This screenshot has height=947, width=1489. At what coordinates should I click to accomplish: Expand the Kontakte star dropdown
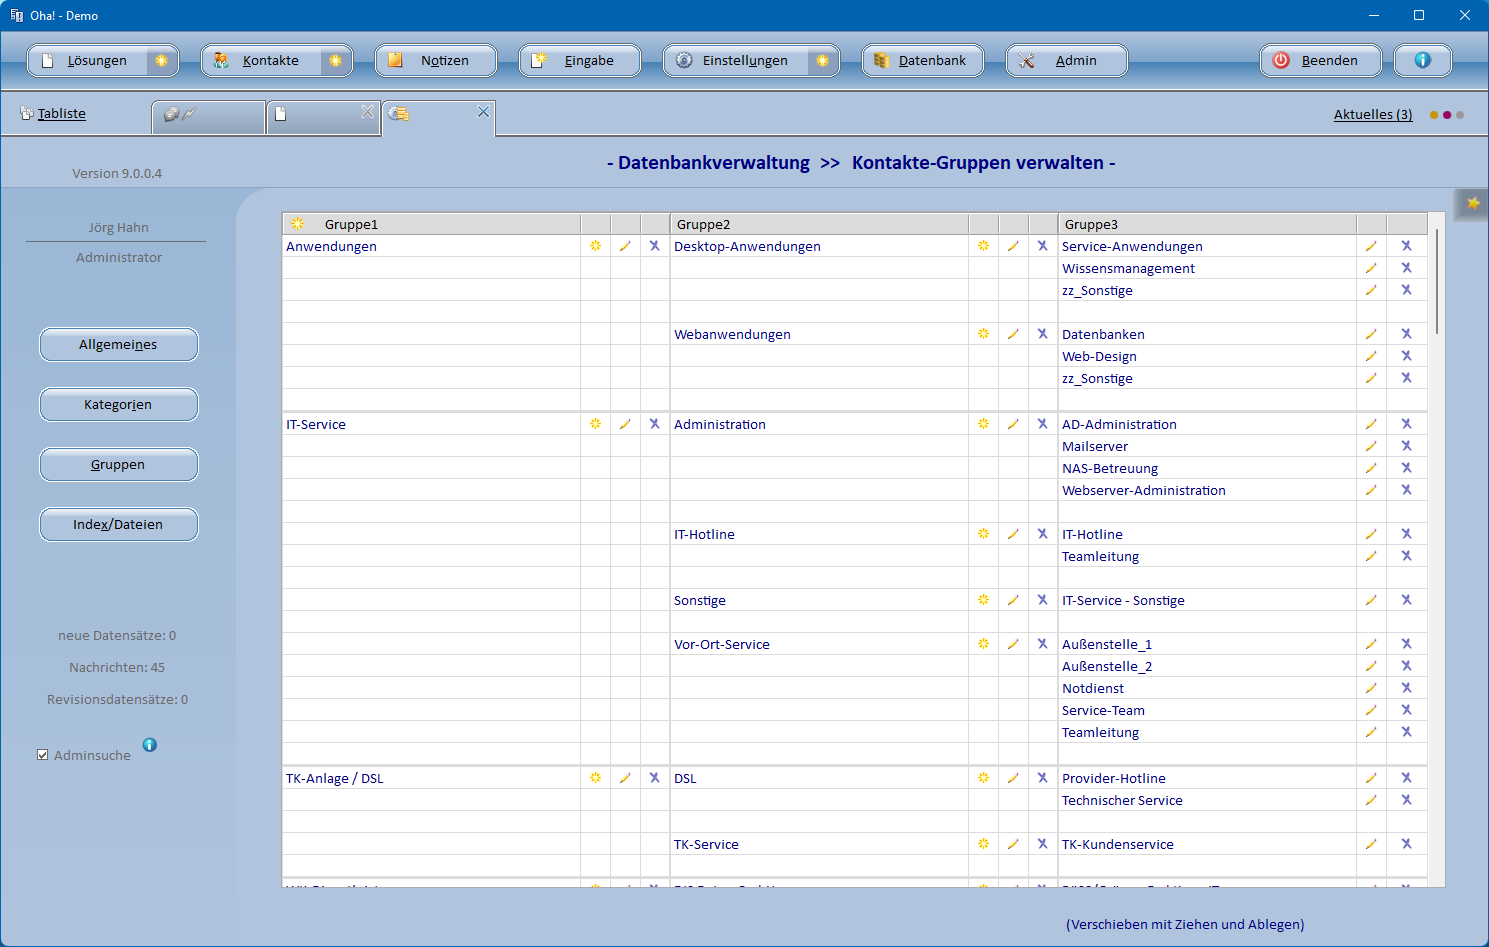pyautogui.click(x=335, y=60)
